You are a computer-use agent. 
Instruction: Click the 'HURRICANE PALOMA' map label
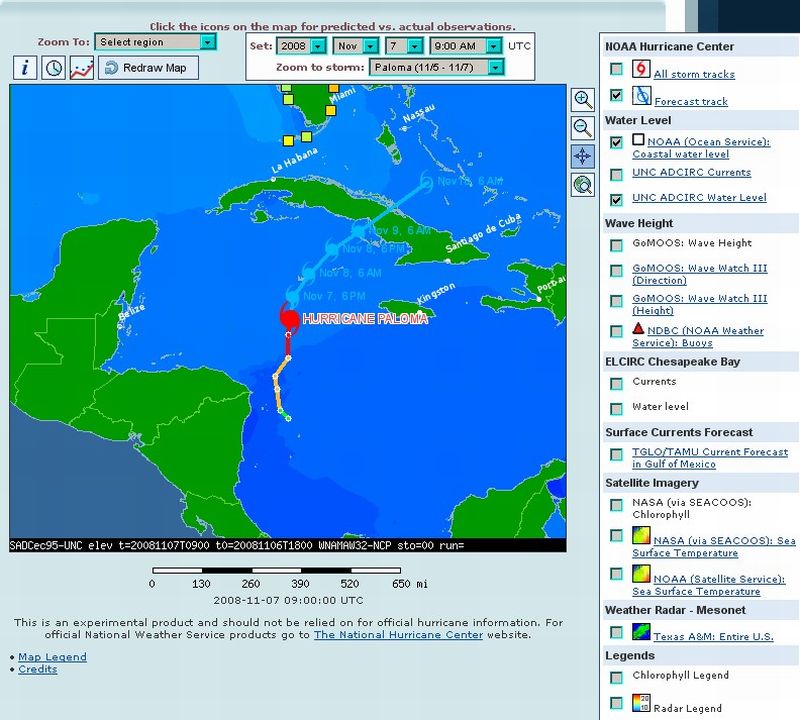click(x=365, y=319)
